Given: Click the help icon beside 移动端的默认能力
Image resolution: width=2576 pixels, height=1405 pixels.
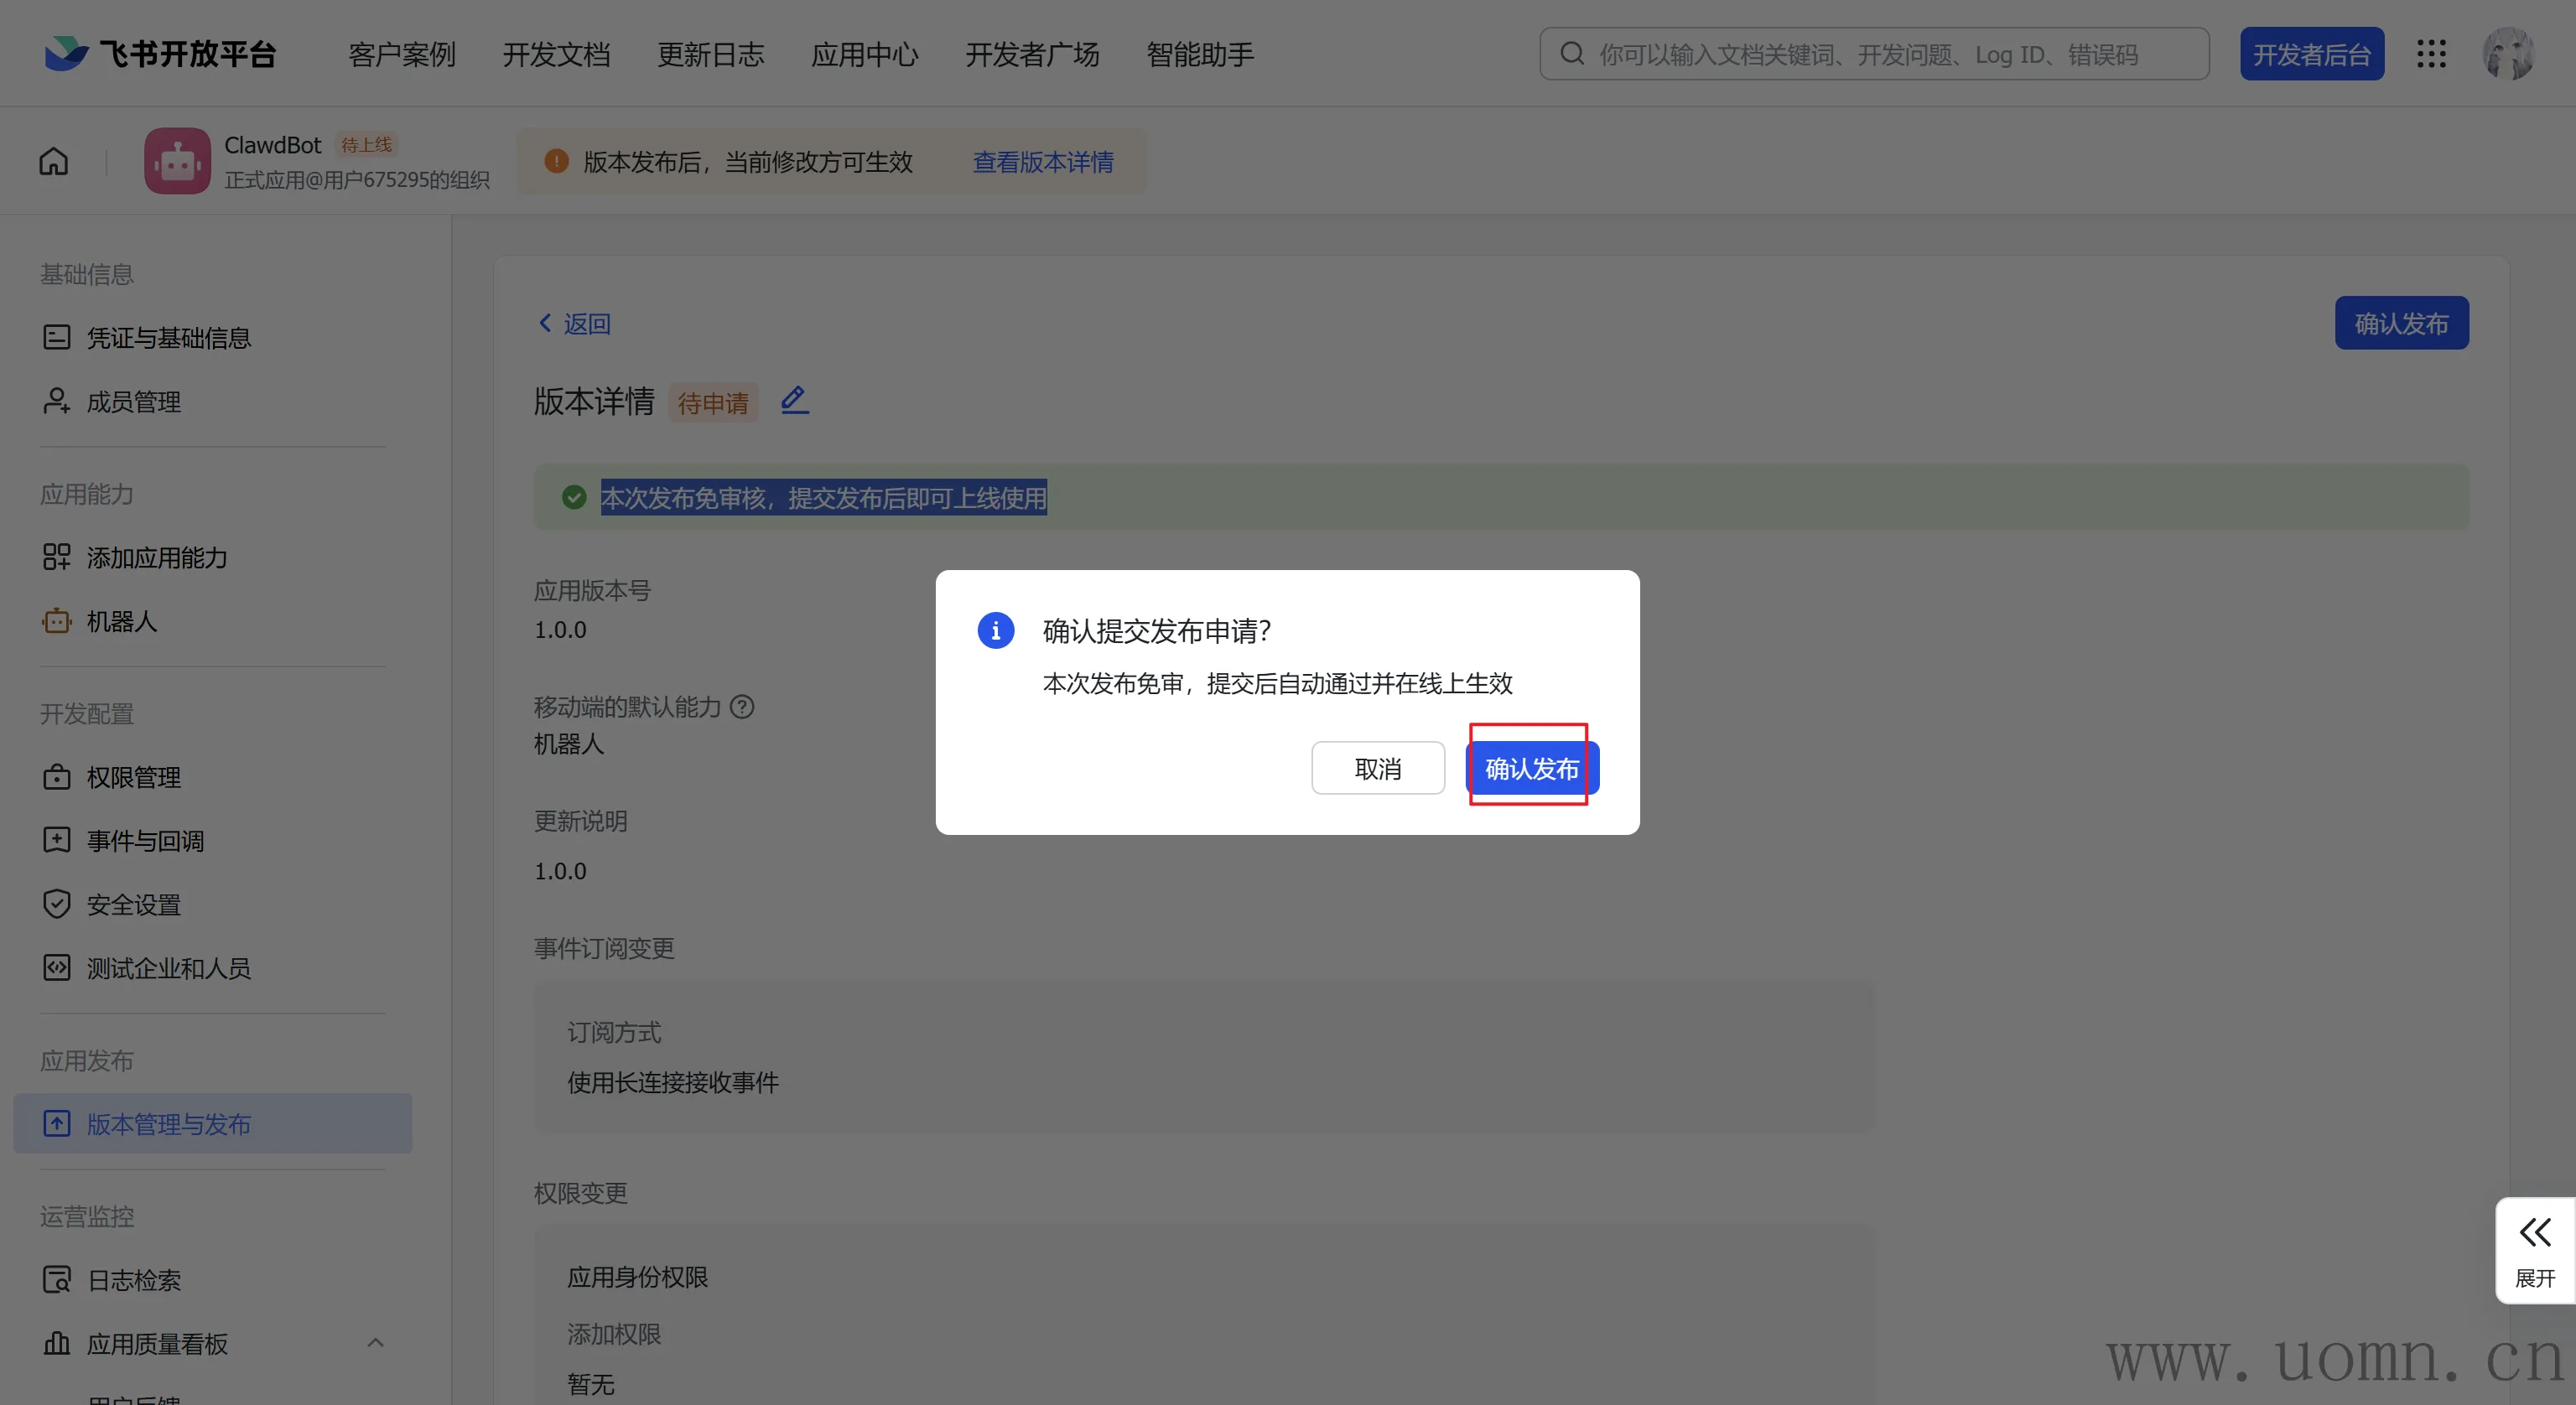Looking at the screenshot, I should click(742, 707).
